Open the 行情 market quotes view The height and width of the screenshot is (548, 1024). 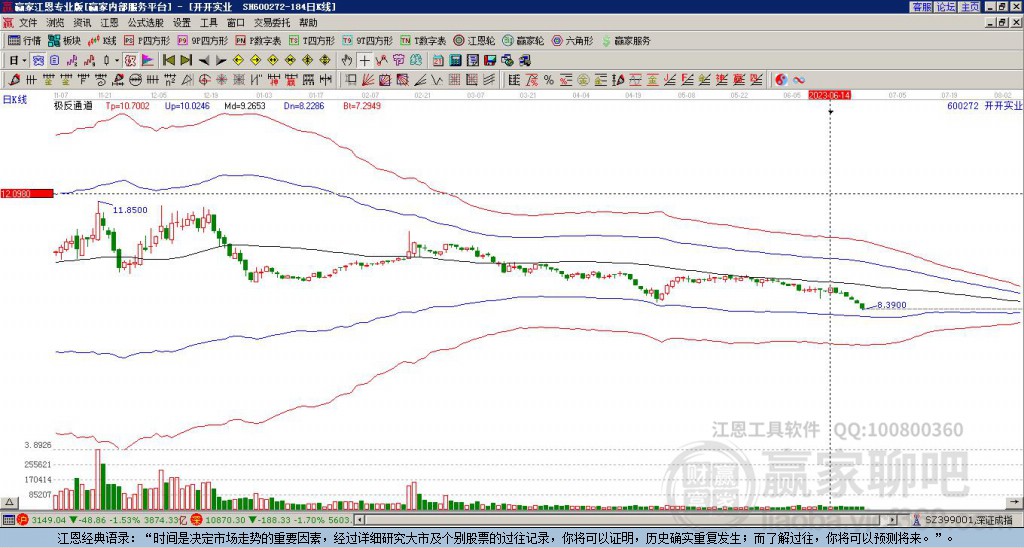pos(24,40)
